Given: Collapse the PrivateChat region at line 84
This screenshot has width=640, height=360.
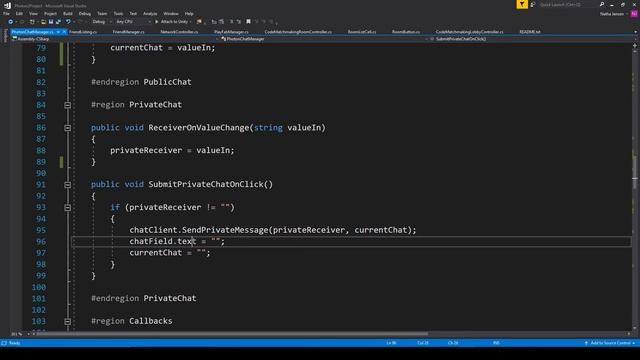Looking at the screenshot, I should coord(68,105).
